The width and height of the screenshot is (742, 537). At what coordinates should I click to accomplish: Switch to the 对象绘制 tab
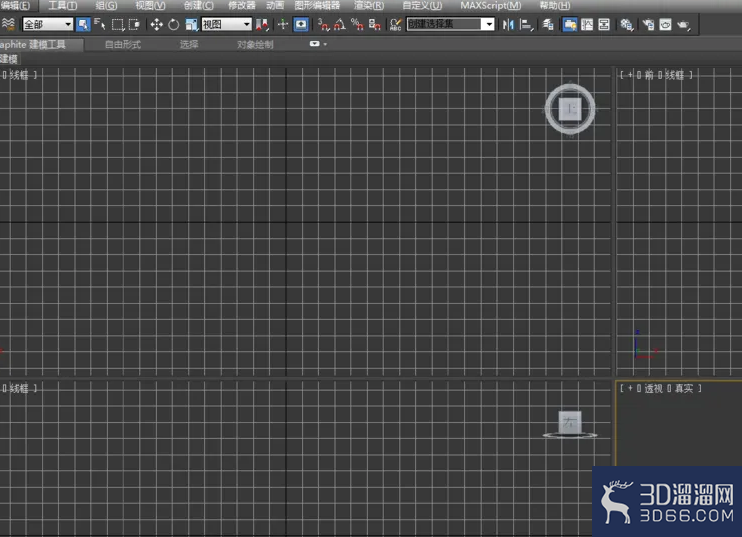255,44
